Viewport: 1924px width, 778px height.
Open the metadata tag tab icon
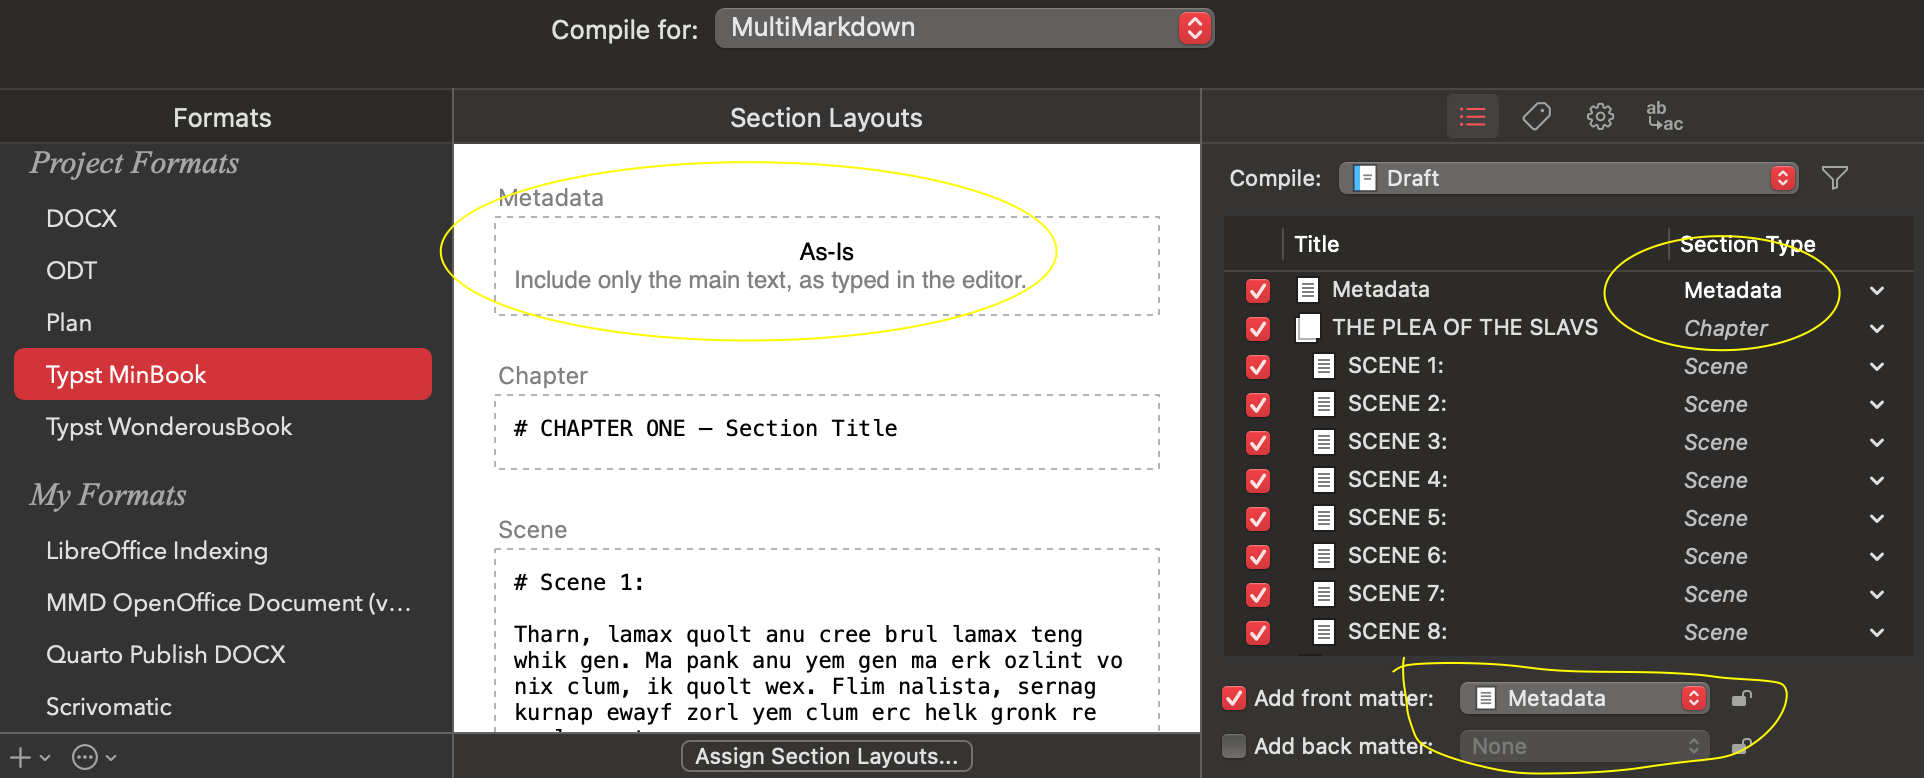(x=1536, y=117)
